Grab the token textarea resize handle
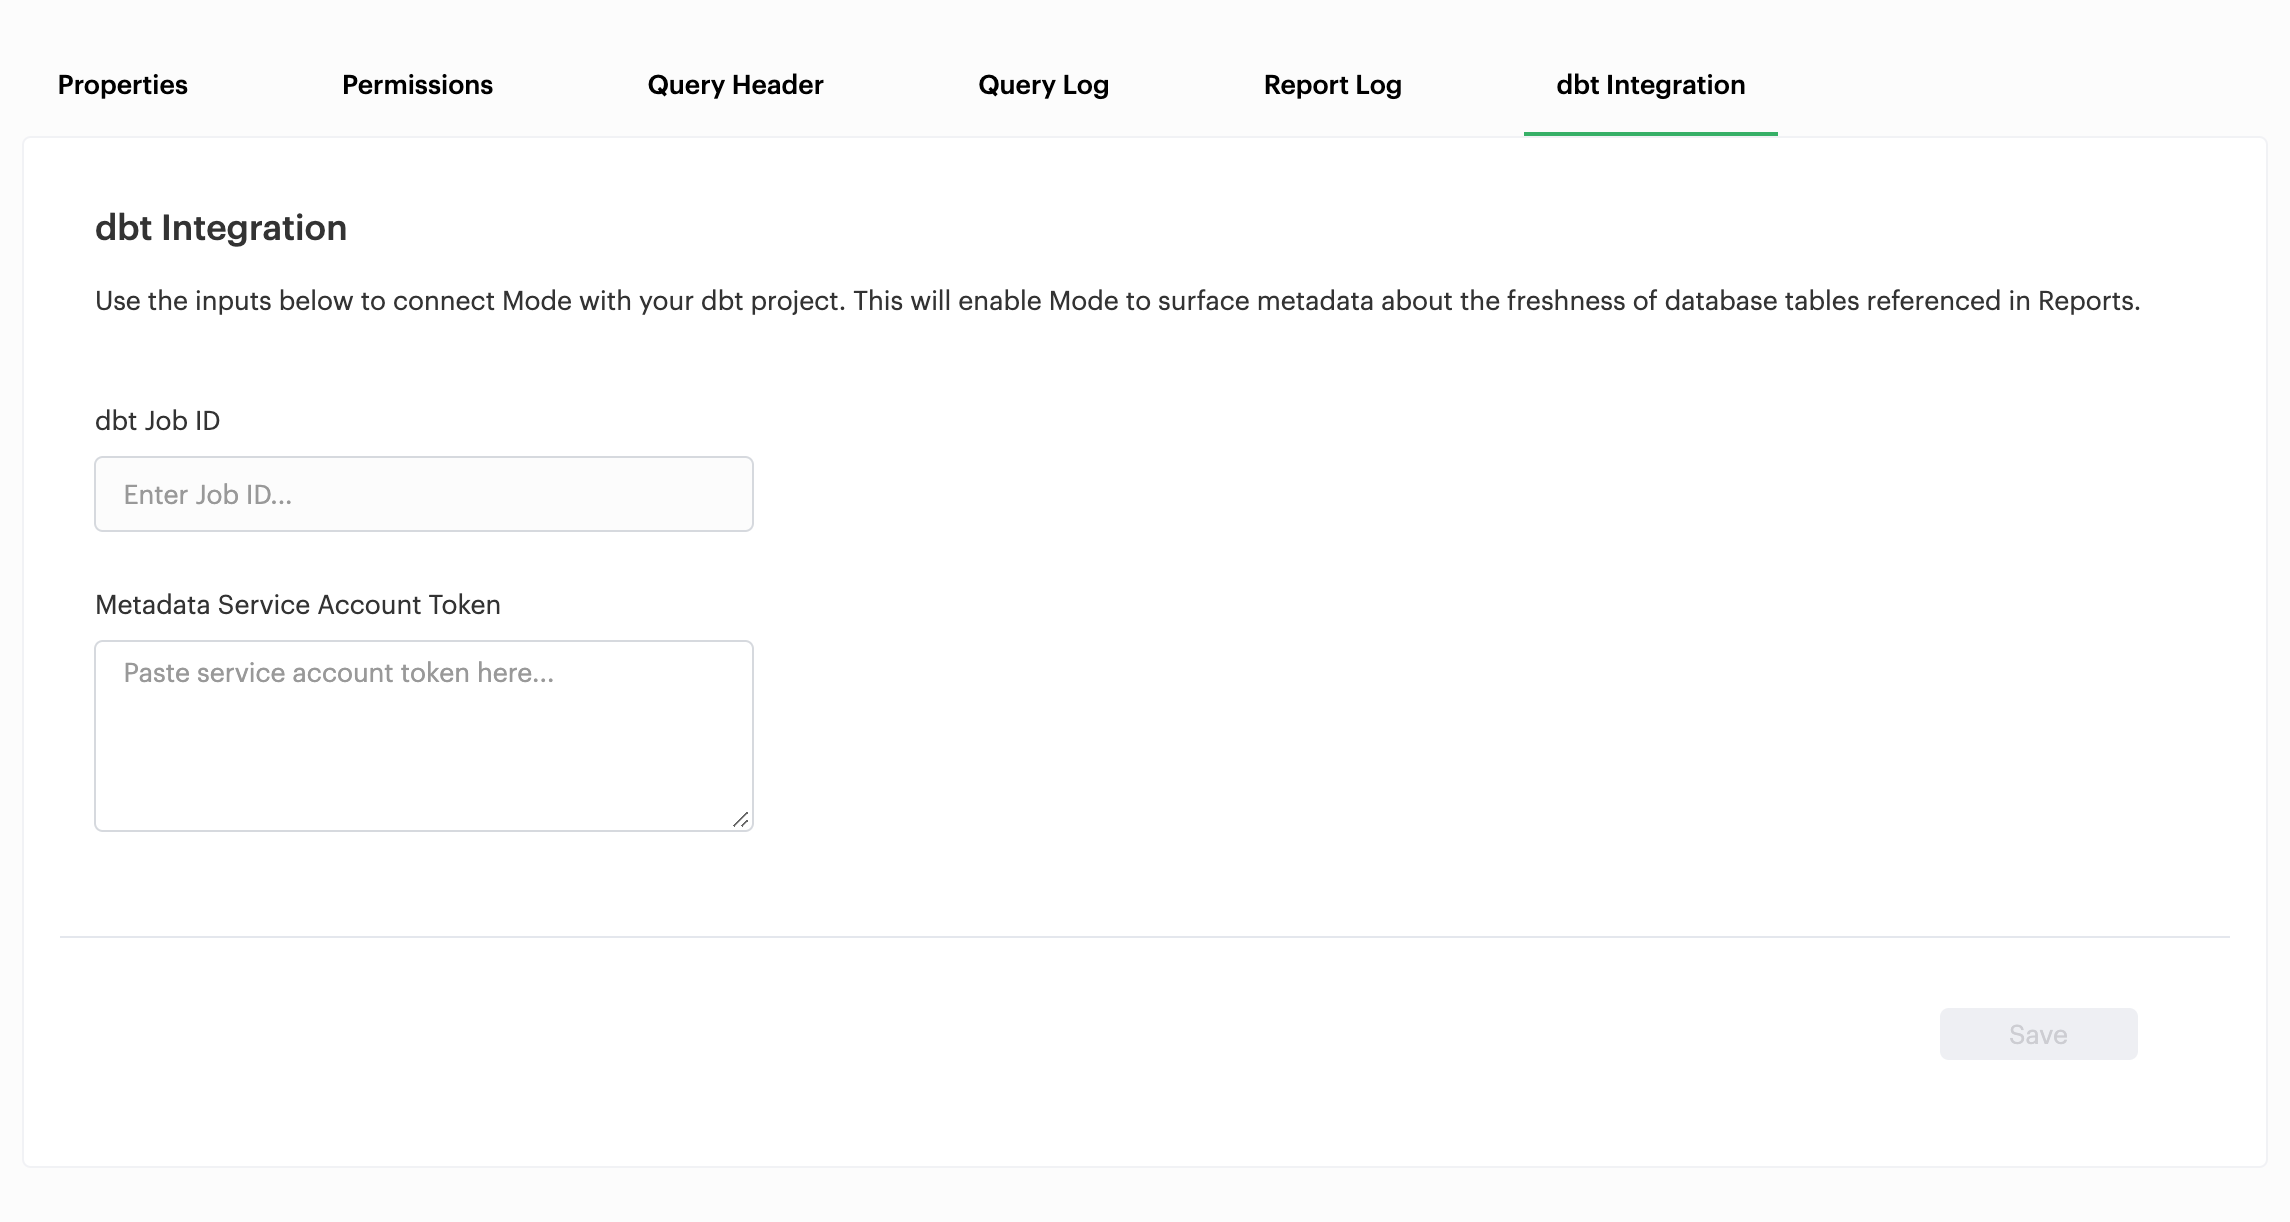 tap(740, 820)
